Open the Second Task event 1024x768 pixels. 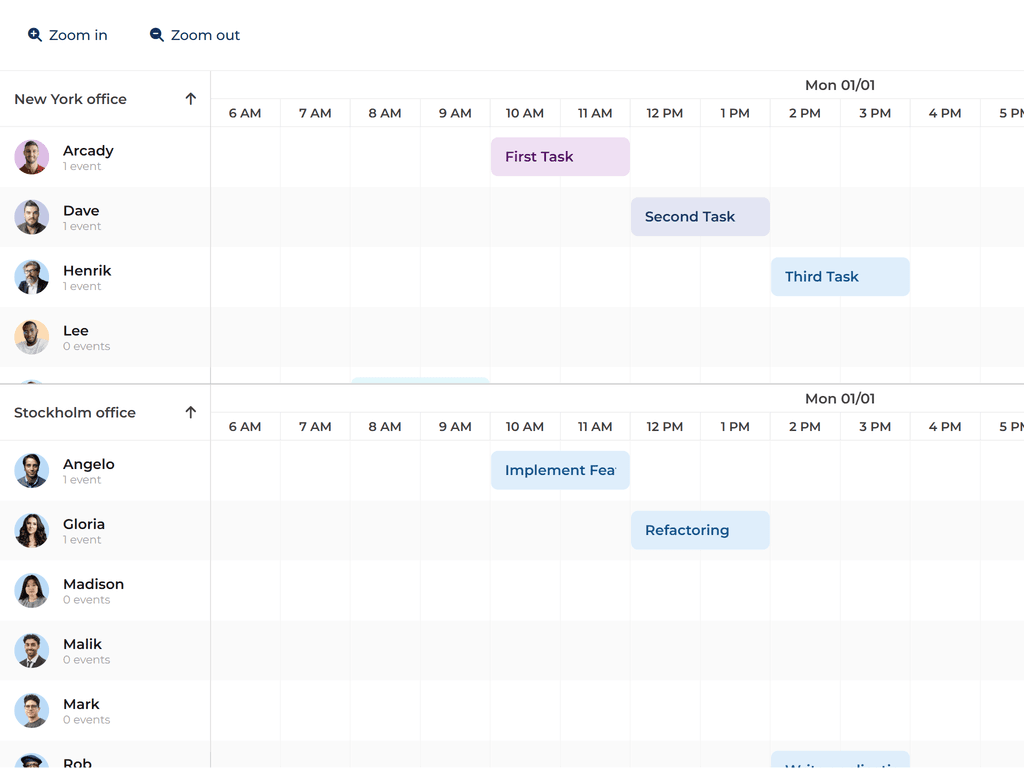(700, 217)
